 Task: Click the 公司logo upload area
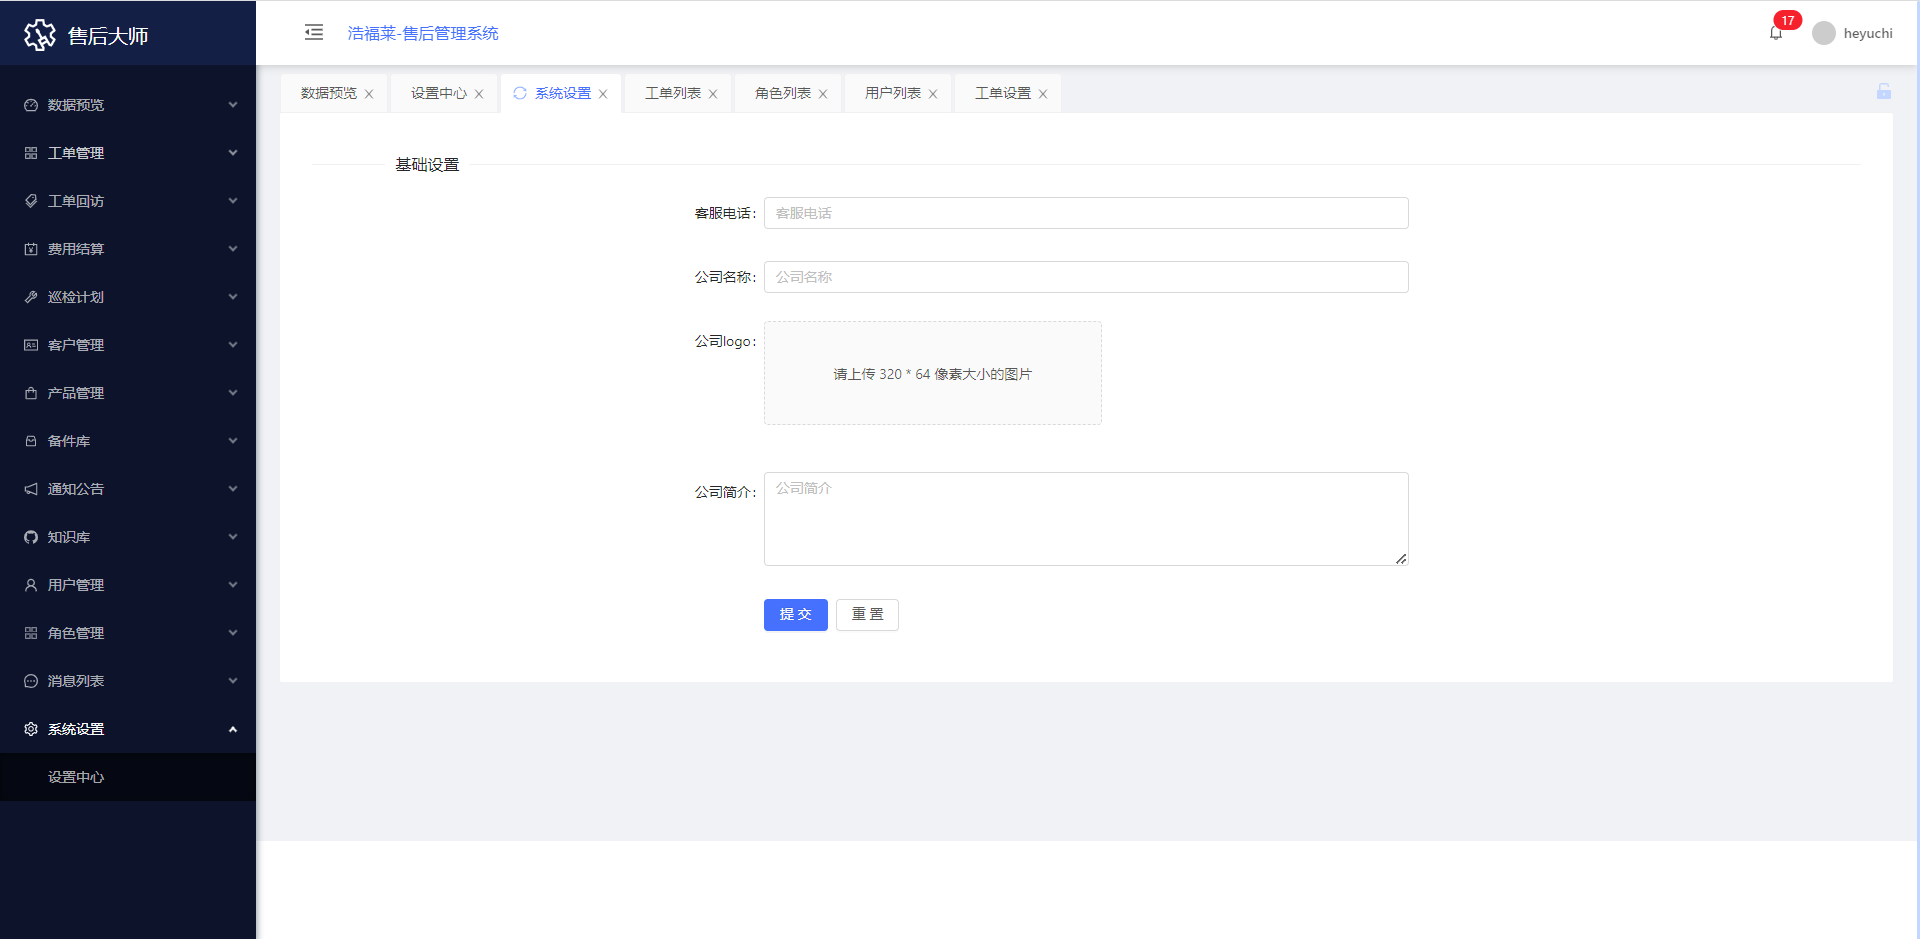[x=932, y=373]
